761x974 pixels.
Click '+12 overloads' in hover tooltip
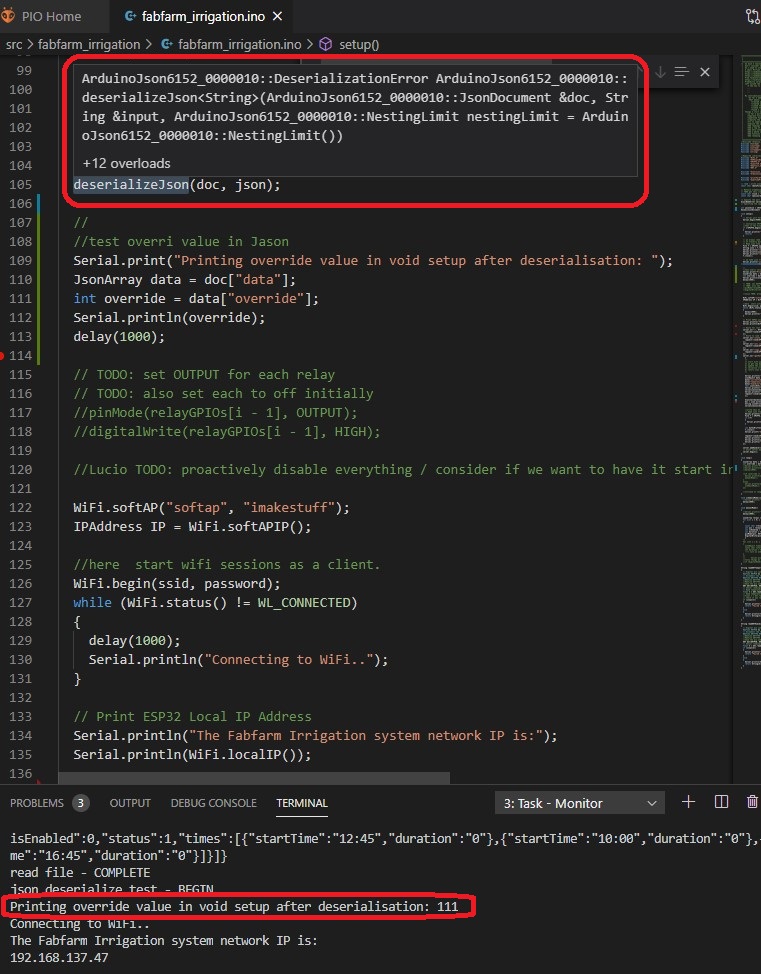coord(126,163)
